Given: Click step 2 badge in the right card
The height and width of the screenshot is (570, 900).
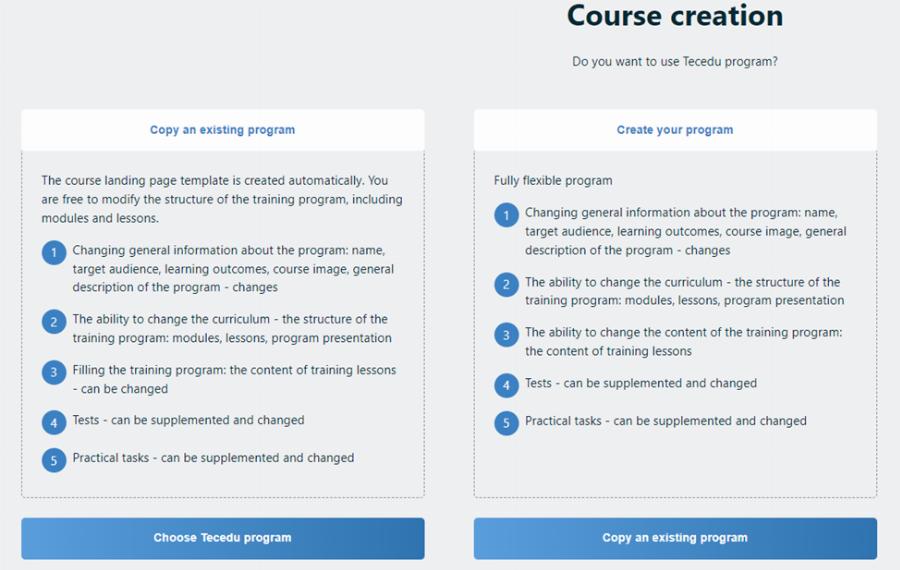Looking at the screenshot, I should pyautogui.click(x=507, y=285).
